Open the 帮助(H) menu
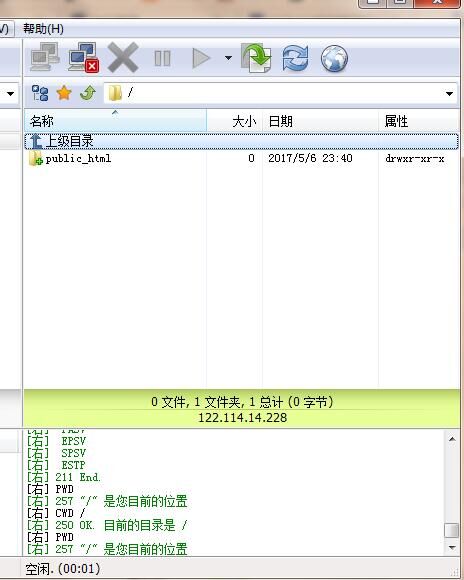The image size is (464, 580). 43,29
